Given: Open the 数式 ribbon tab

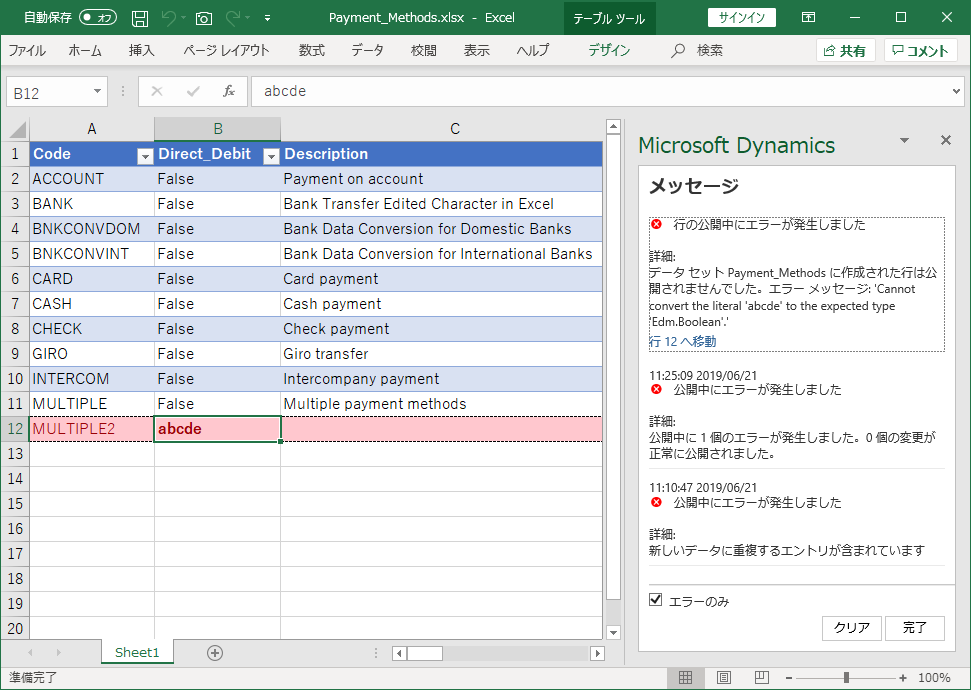Looking at the screenshot, I should click(x=311, y=50).
